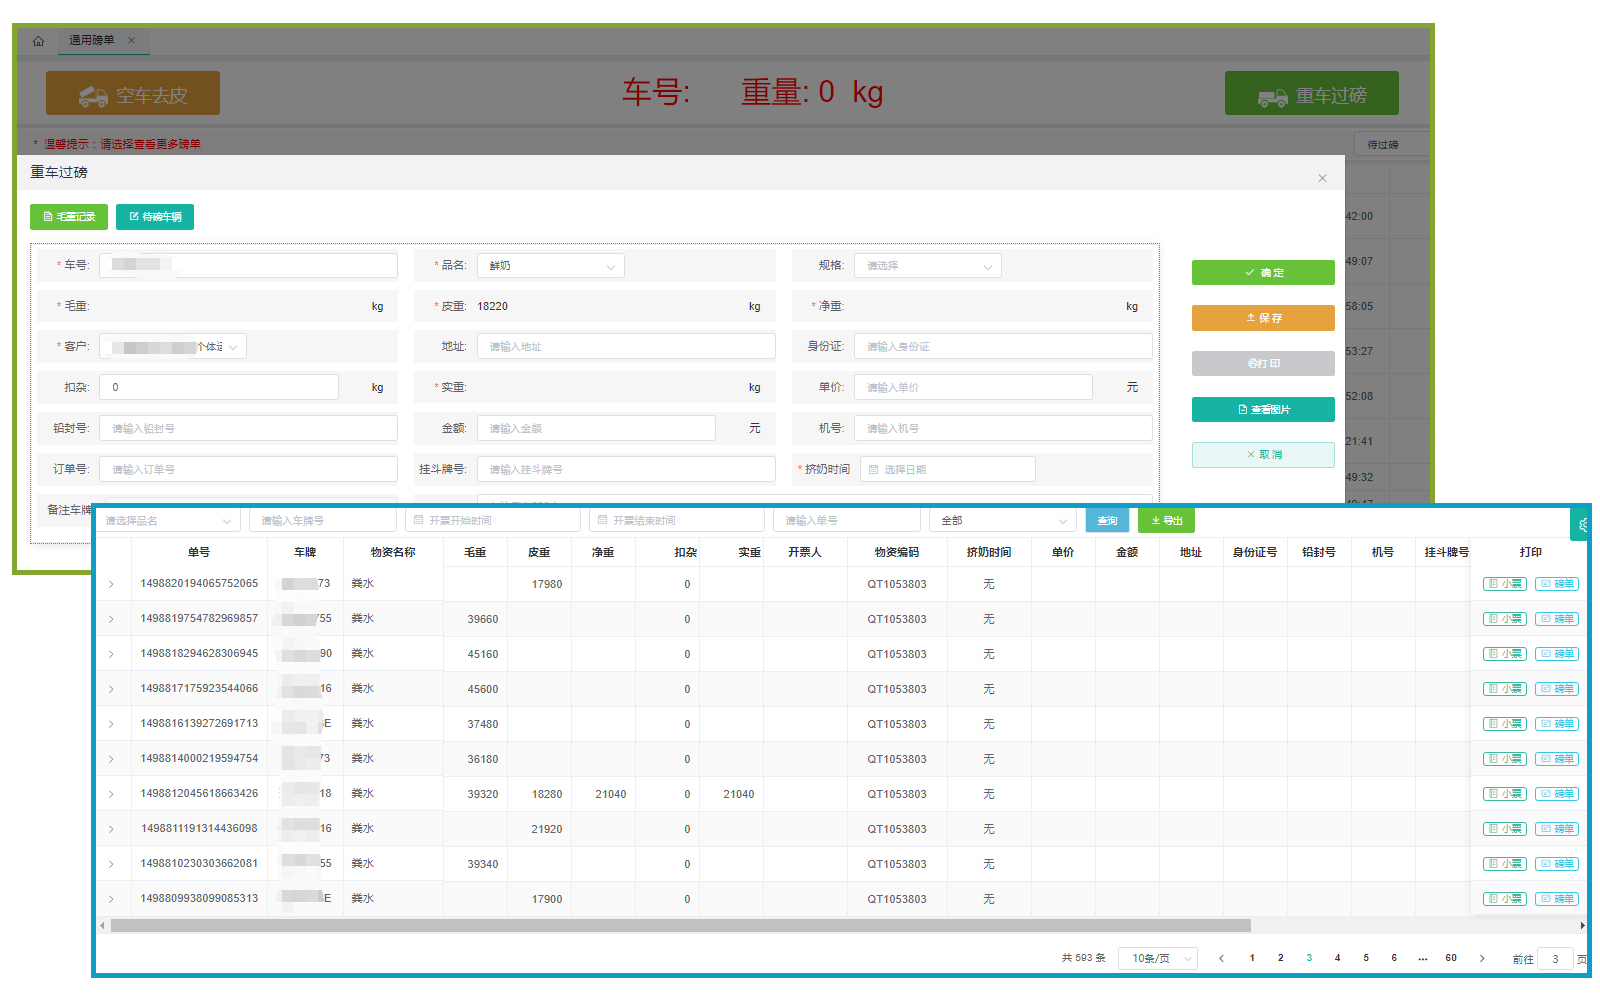Viewport: 1600px width, 1000px height.
Task: Click the green 确定 confirm button
Action: pos(1263,273)
